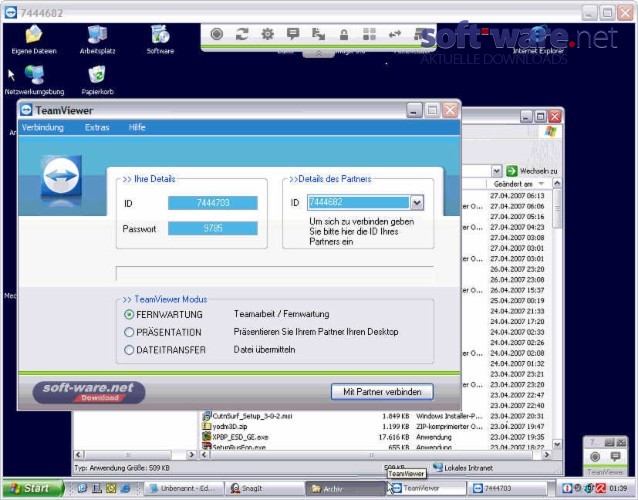The image size is (638, 500).
Task: Switch to the TeamViewer taskbar button
Action: point(426,489)
